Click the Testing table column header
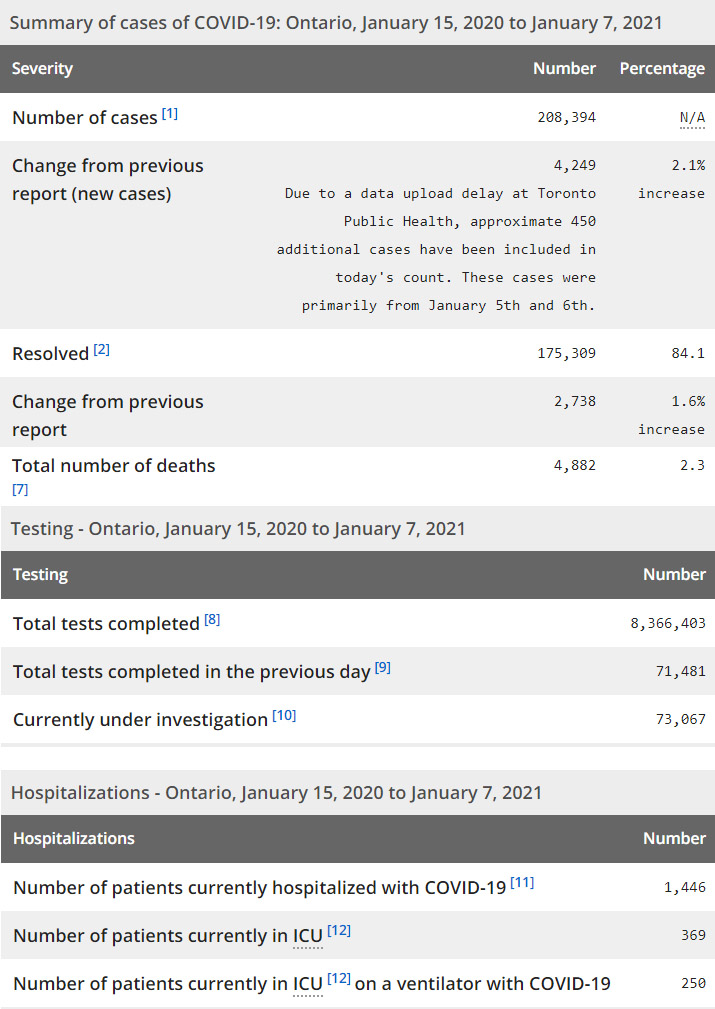 [x=41, y=575]
